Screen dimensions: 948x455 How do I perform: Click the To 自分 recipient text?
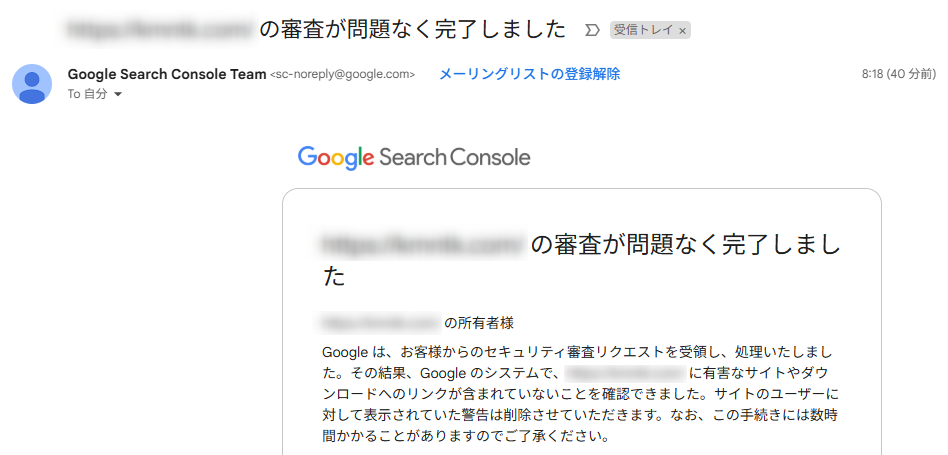(x=88, y=94)
